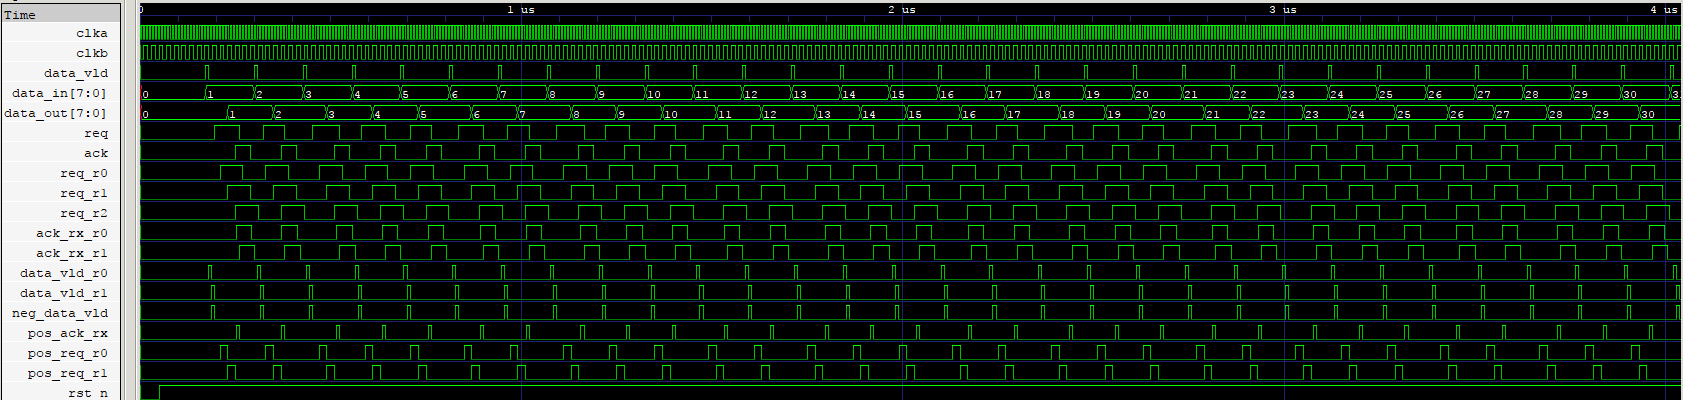Select the data_out[7:0] signal name
The height and width of the screenshot is (400, 1683).
click(x=55, y=113)
